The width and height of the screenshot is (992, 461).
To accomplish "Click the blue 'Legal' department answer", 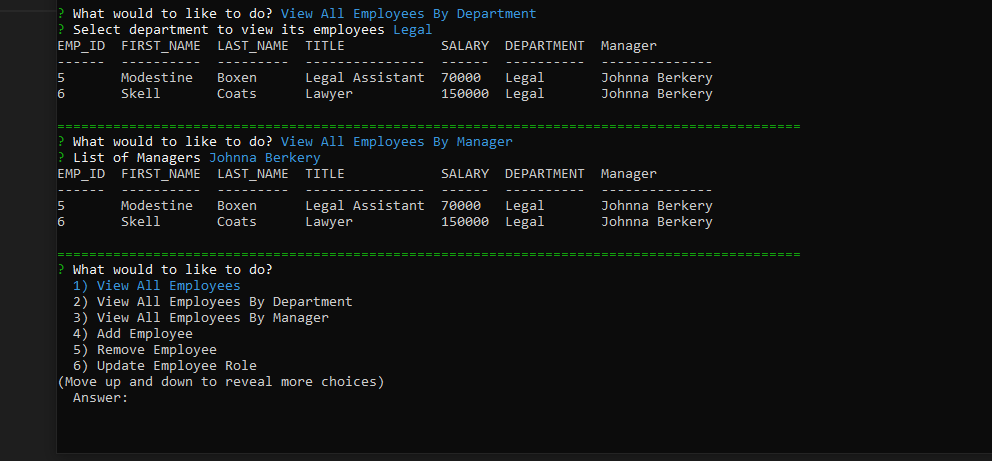I will point(412,30).
